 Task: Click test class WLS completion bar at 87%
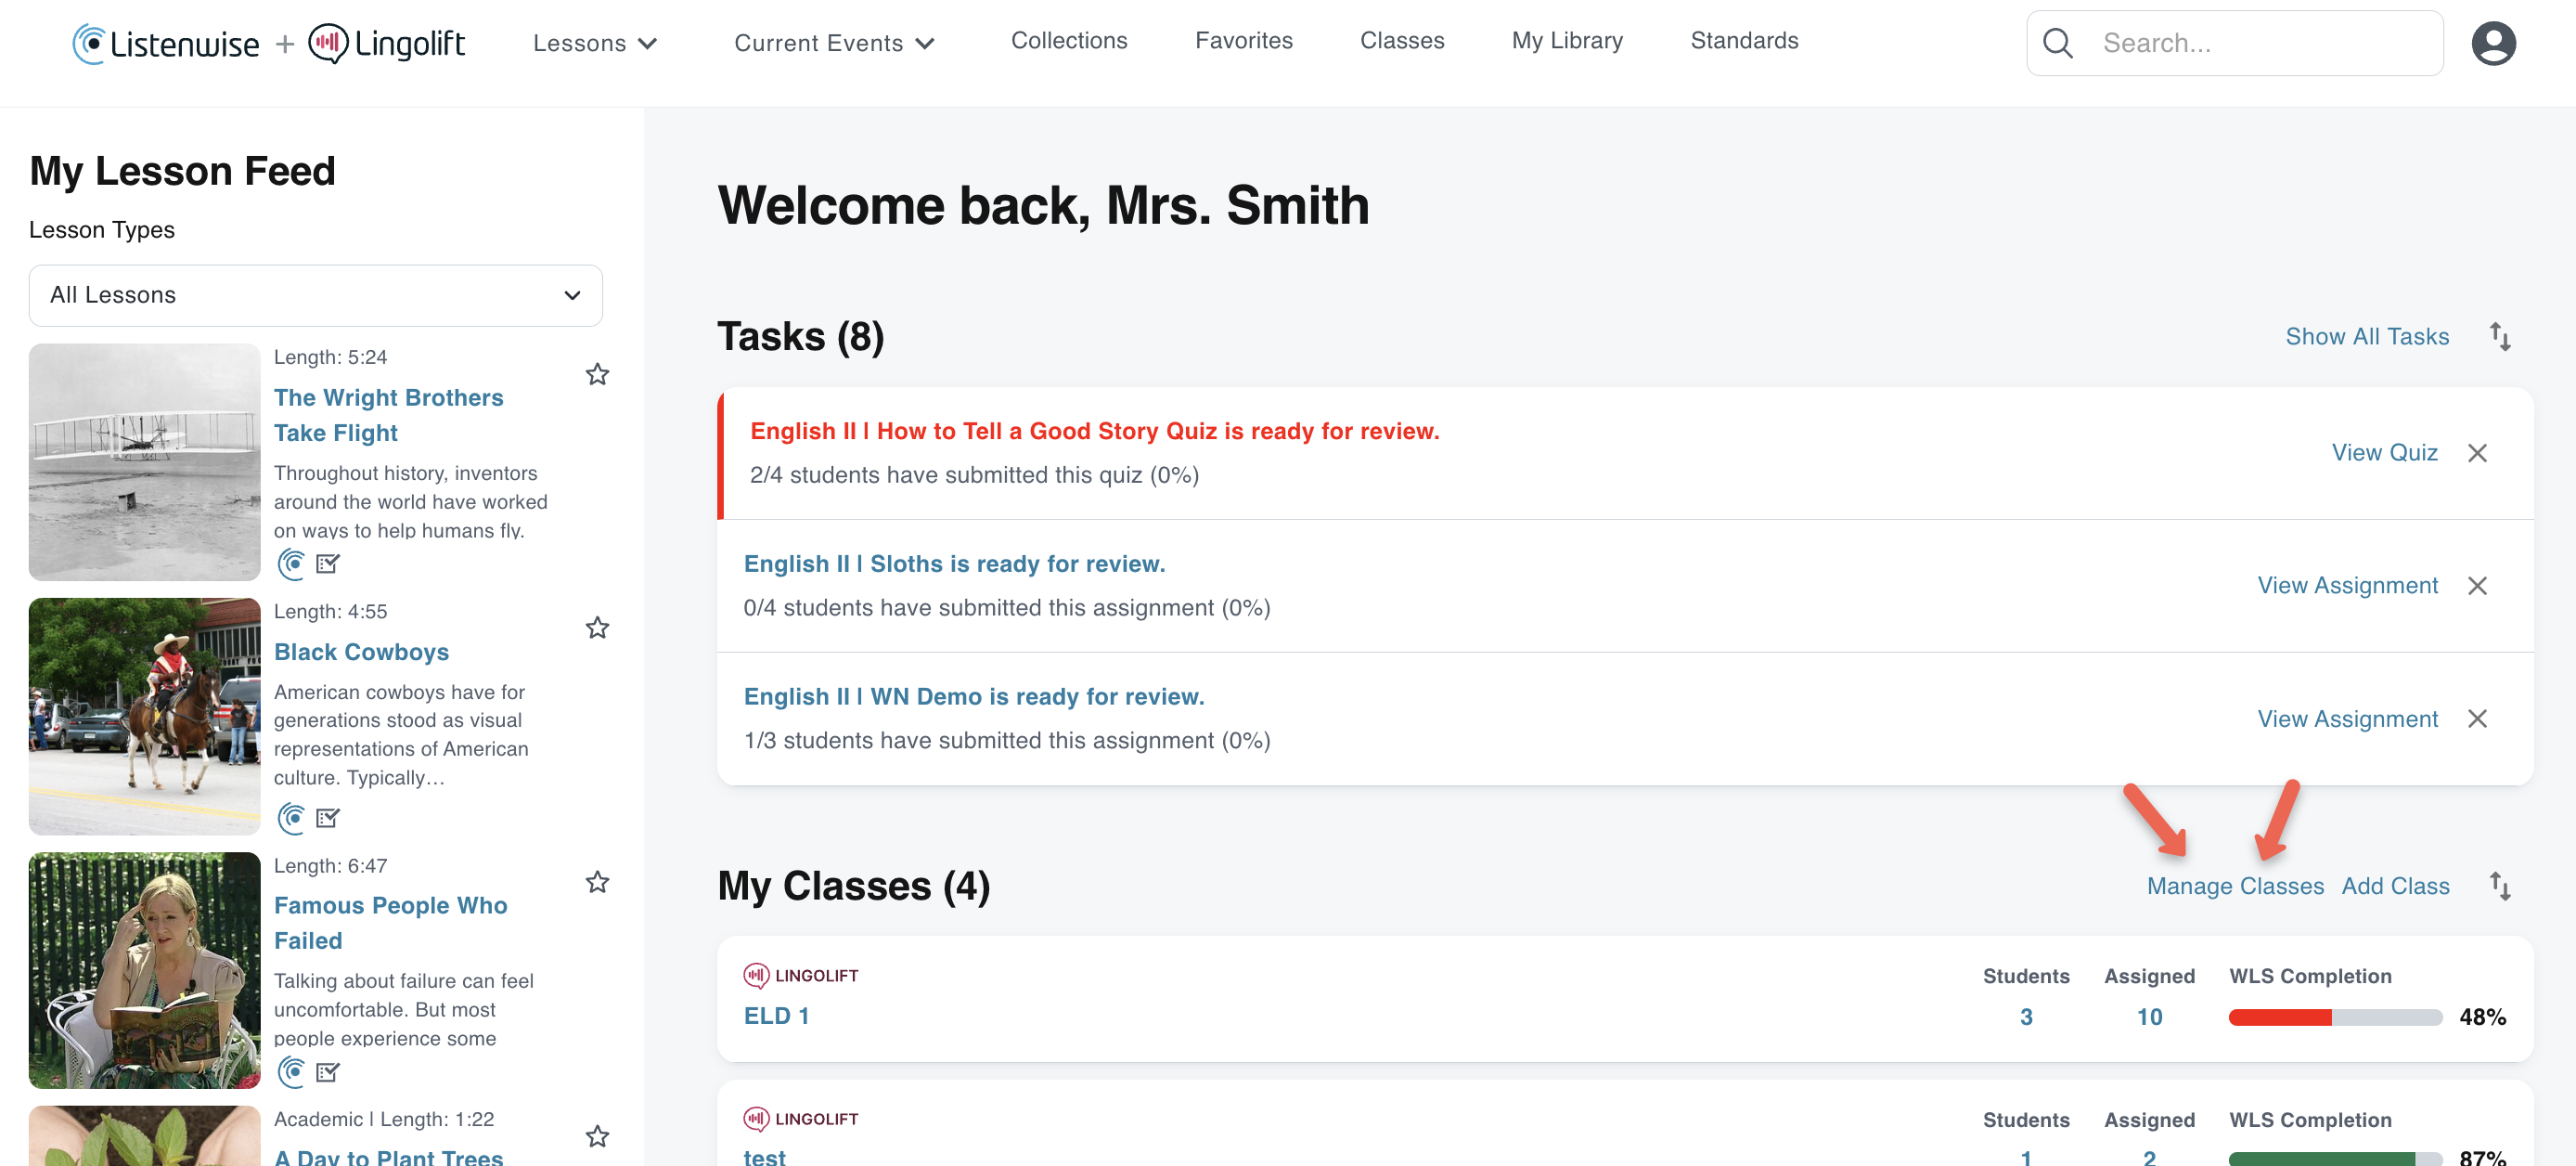pyautogui.click(x=2335, y=1159)
